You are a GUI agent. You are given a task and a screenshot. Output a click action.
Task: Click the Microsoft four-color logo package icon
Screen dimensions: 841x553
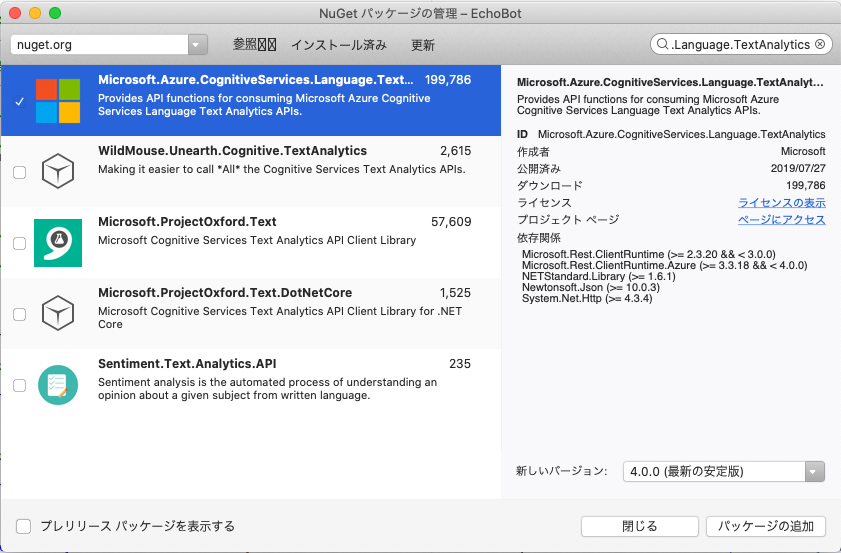[x=58, y=100]
